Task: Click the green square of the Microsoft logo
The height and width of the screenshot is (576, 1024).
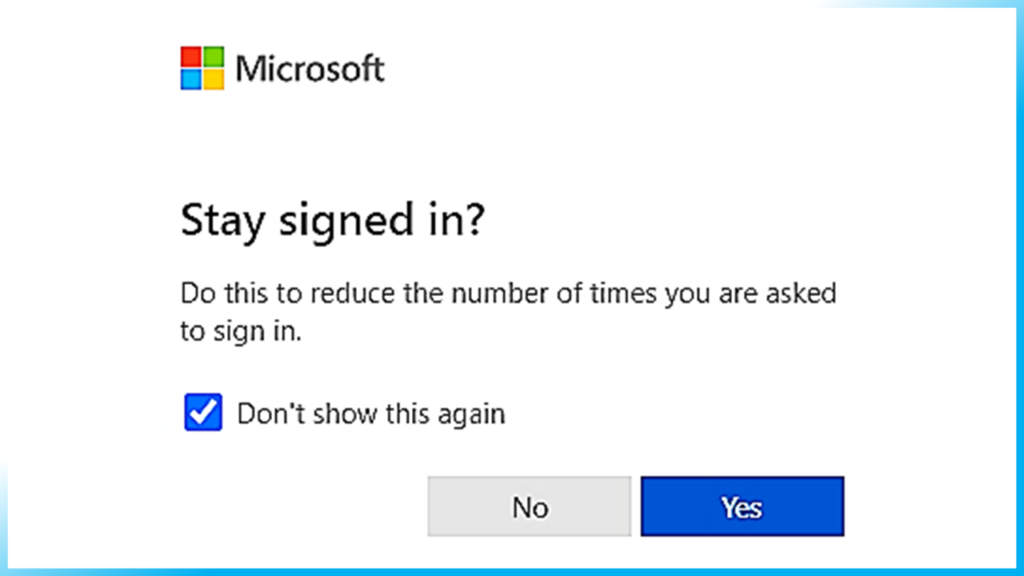Action: pos(214,57)
